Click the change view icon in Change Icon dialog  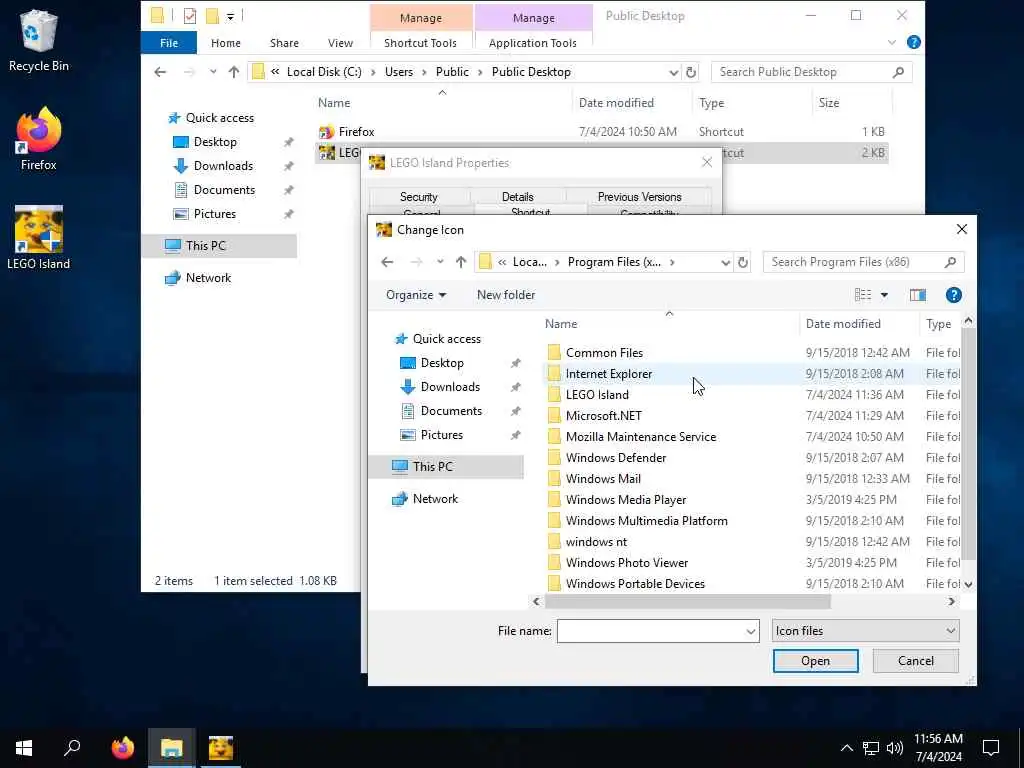[863, 295]
